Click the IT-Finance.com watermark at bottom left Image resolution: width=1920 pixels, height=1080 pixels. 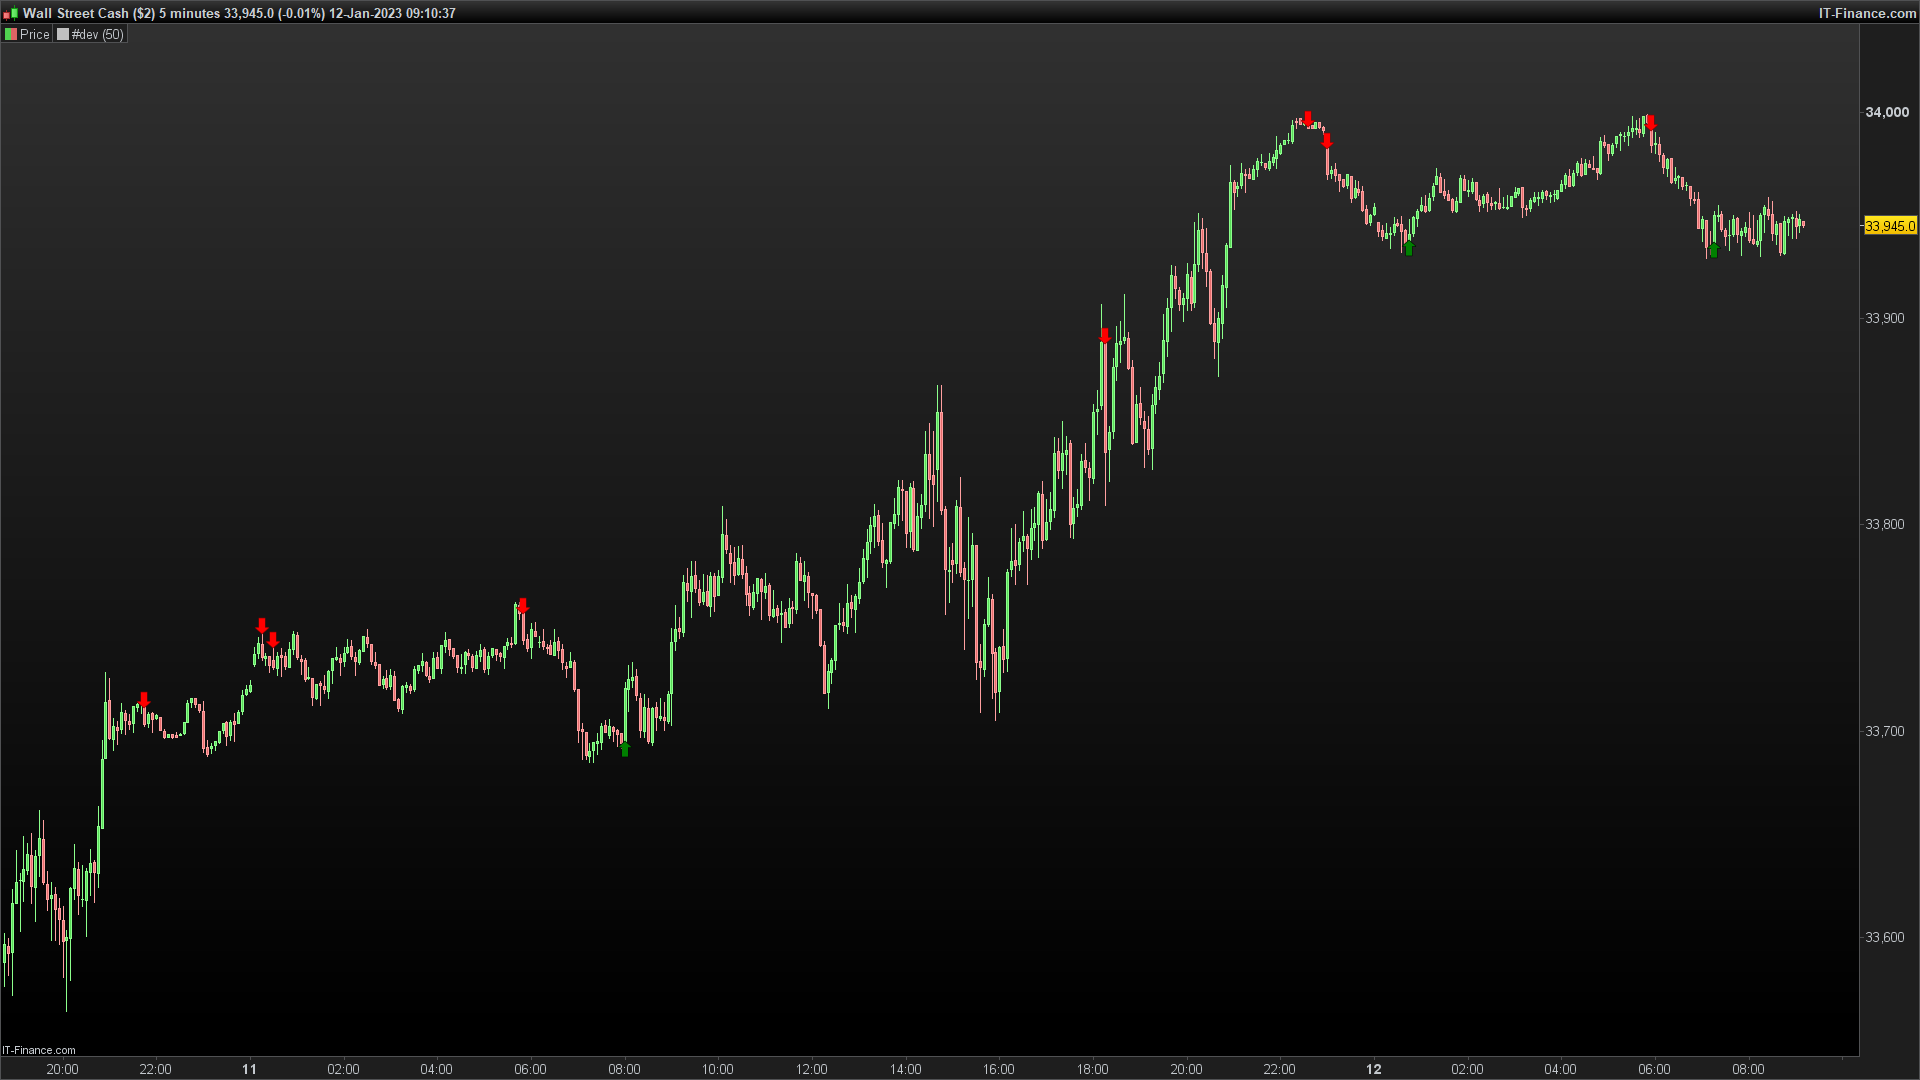(39, 1050)
